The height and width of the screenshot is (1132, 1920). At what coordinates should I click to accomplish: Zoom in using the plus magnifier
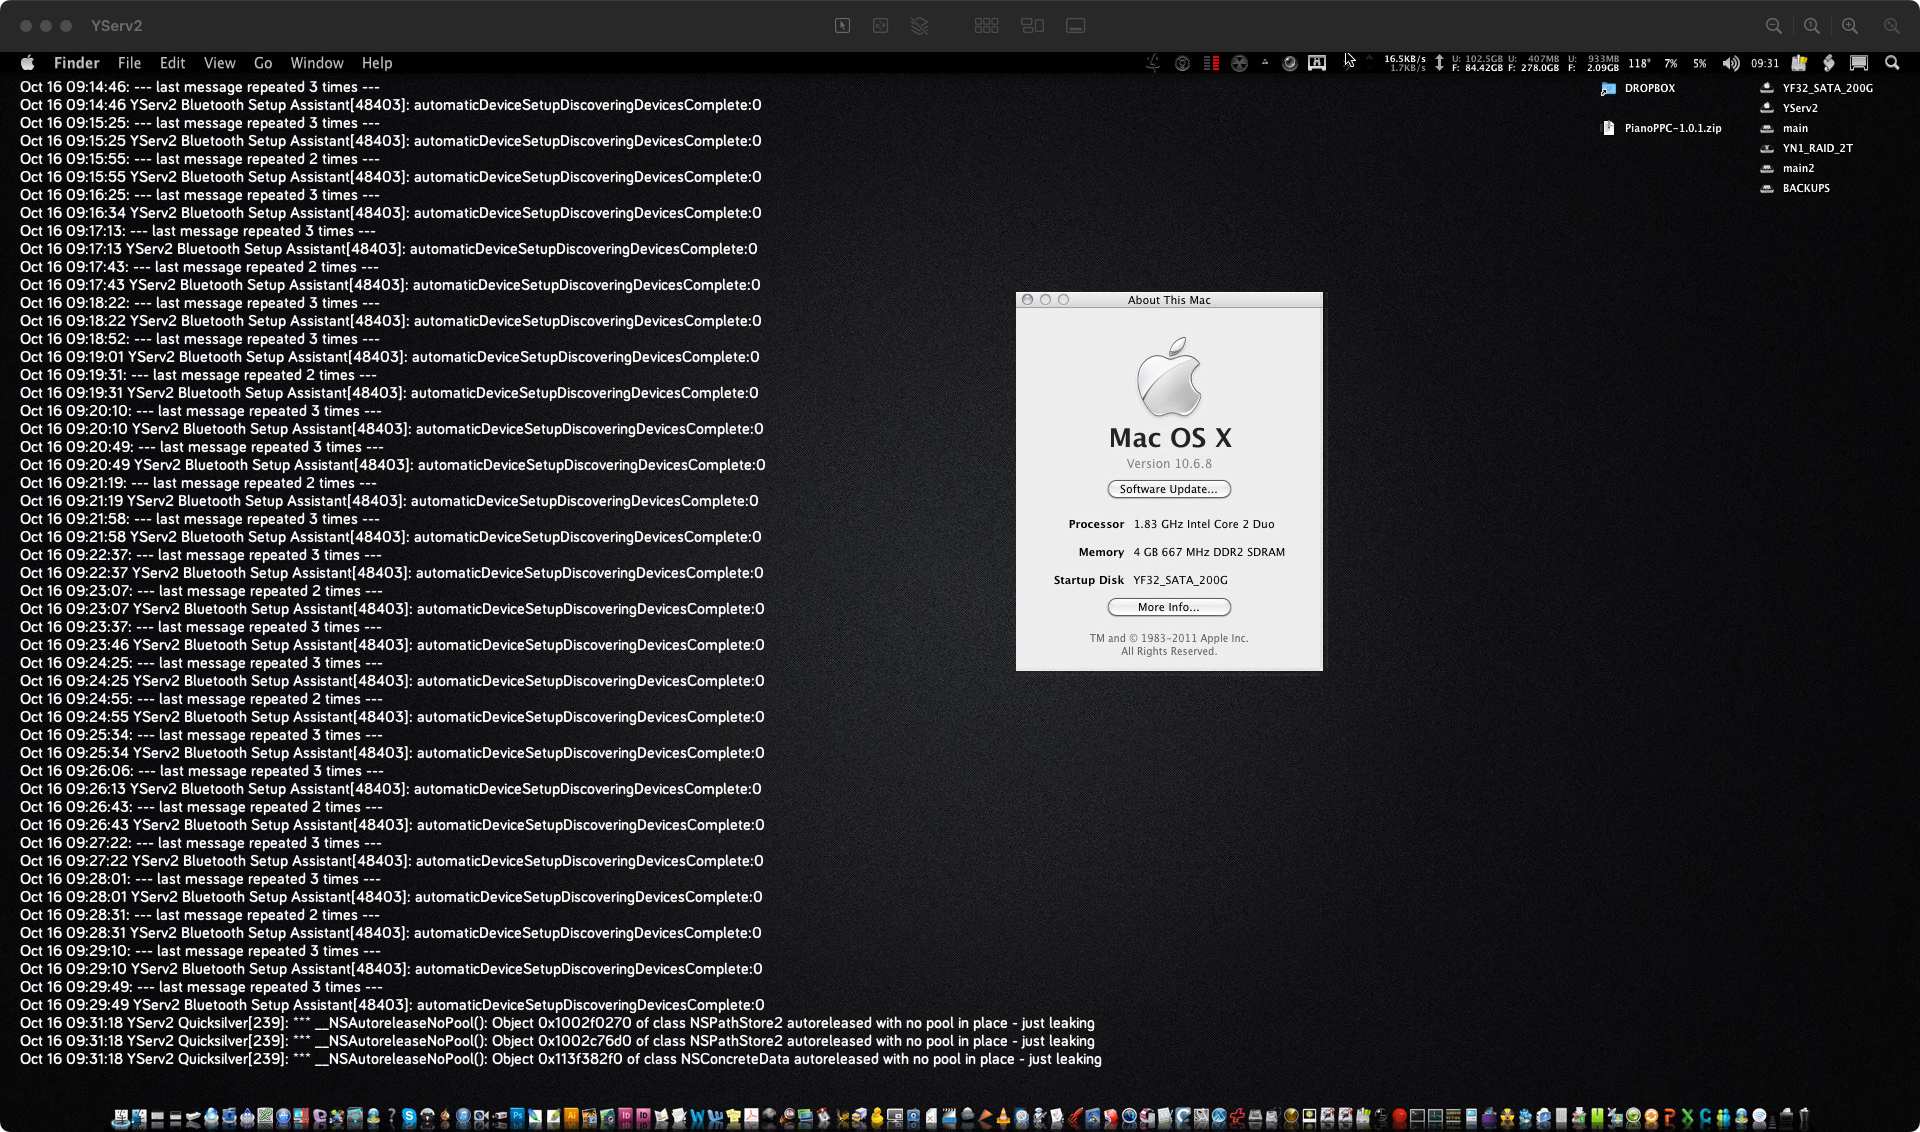click(1850, 26)
